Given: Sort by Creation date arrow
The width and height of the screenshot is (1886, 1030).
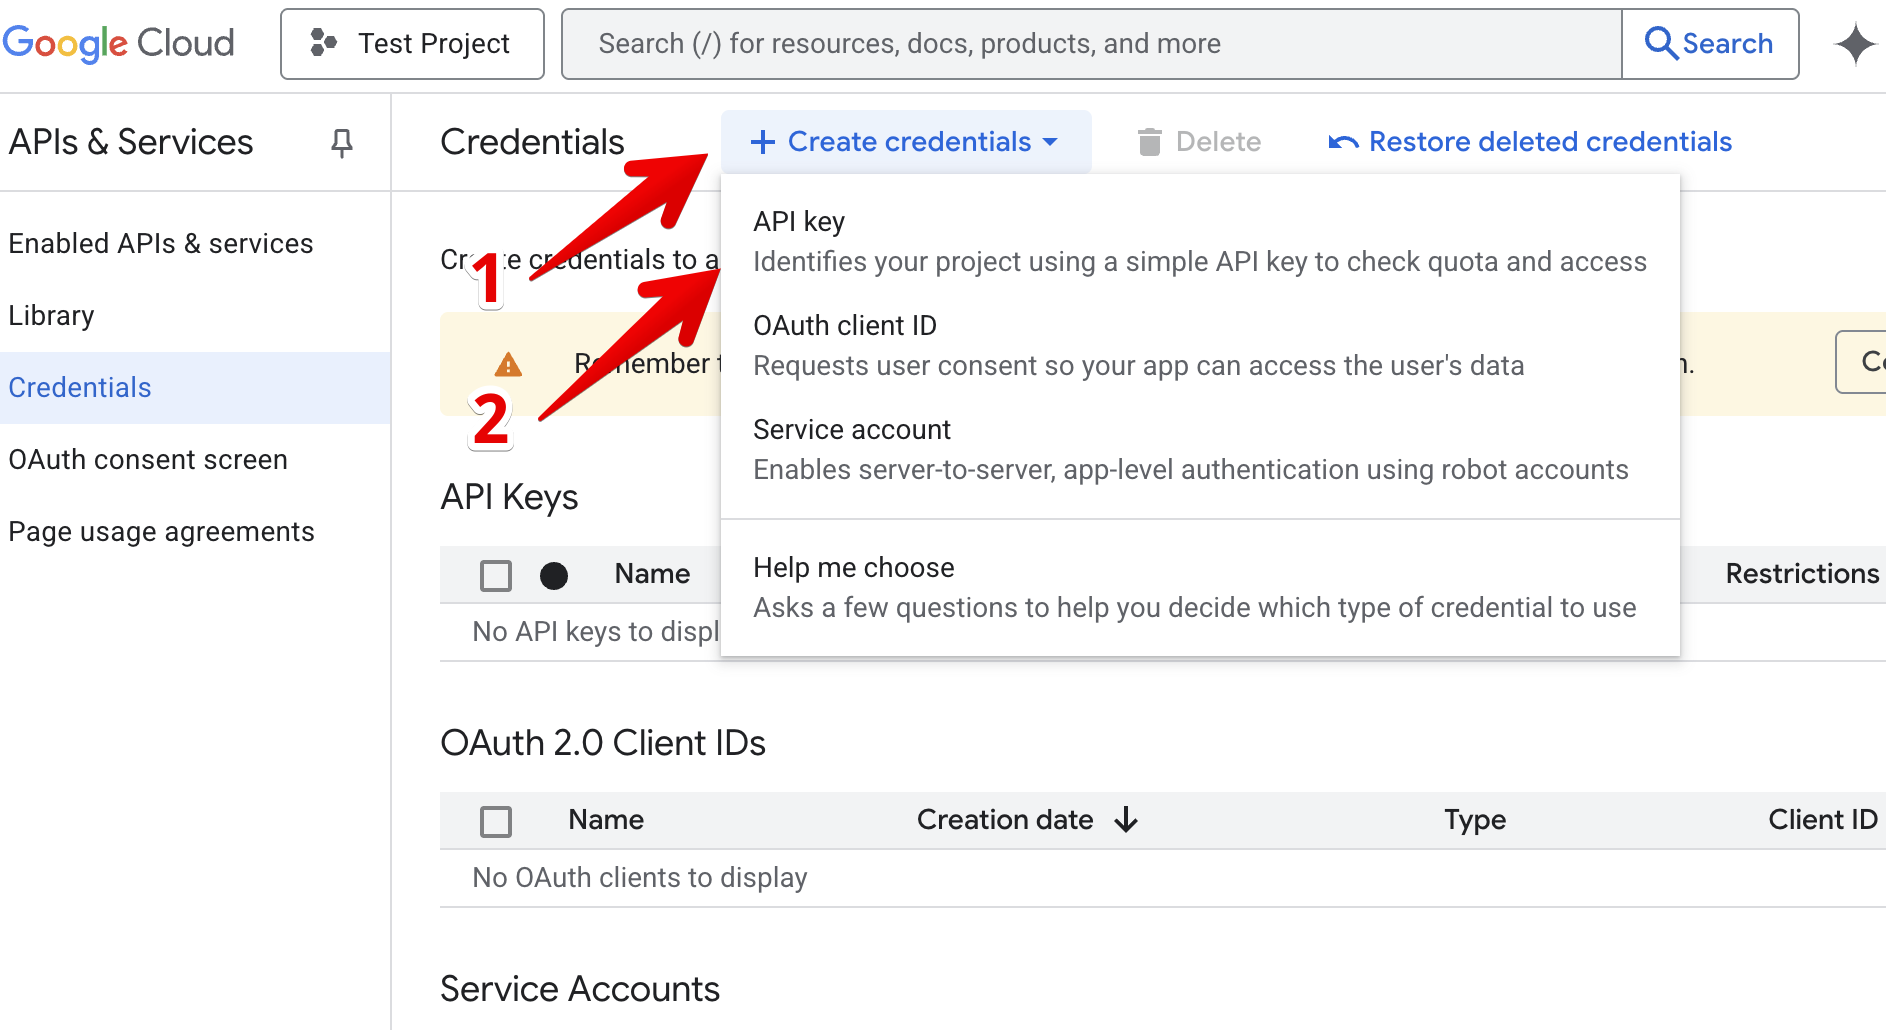Looking at the screenshot, I should click(1126, 820).
